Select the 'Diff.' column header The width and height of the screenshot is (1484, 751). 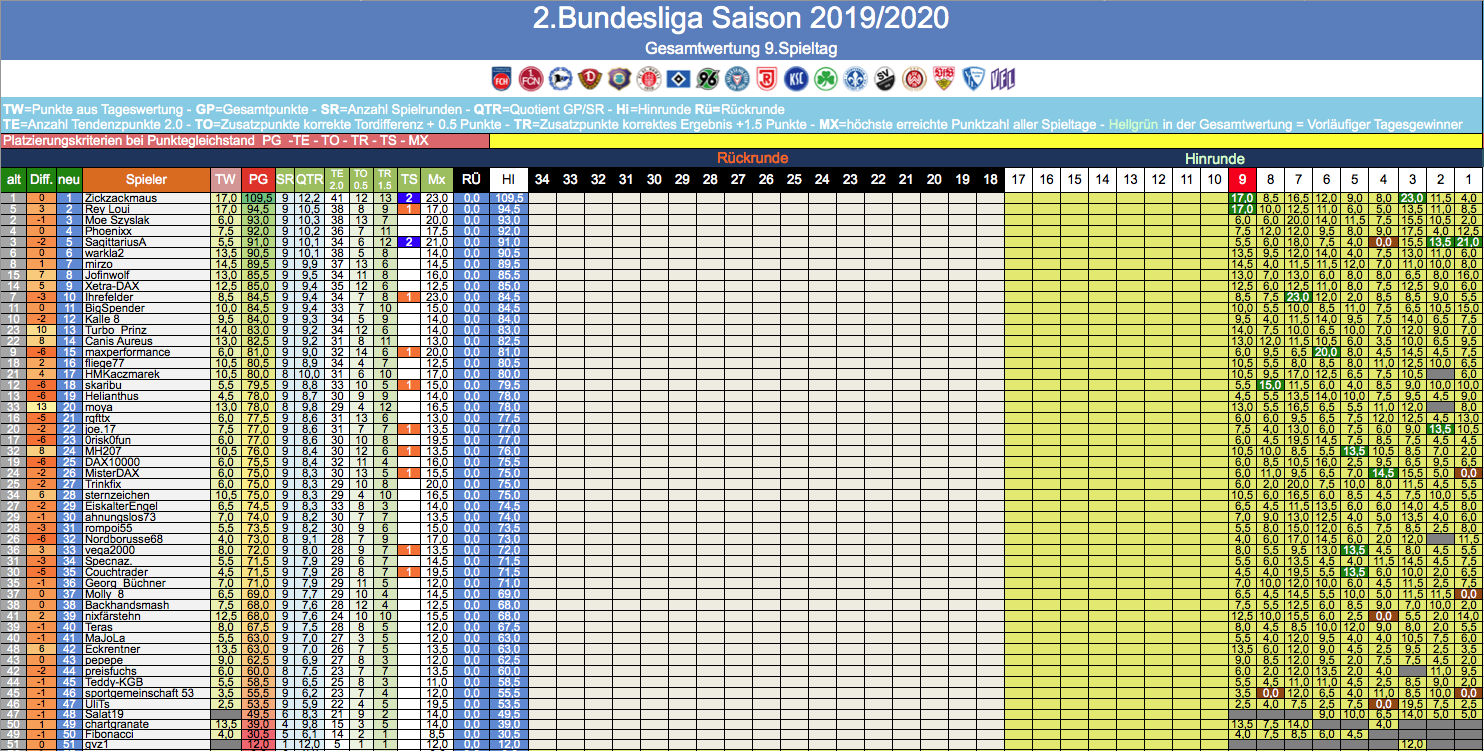41,179
